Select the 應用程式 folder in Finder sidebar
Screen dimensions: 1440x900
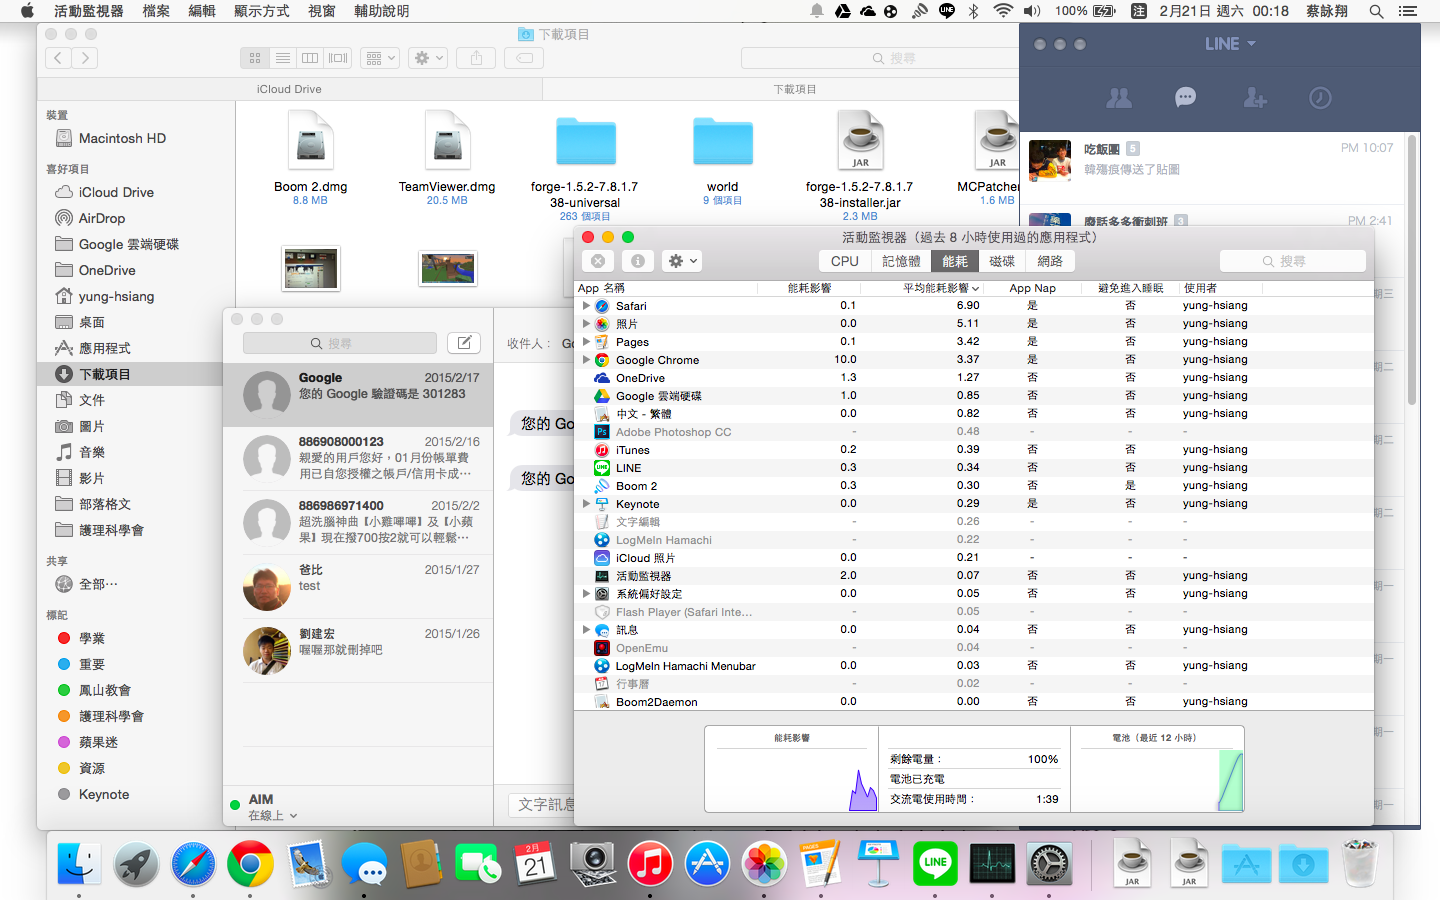[105, 348]
